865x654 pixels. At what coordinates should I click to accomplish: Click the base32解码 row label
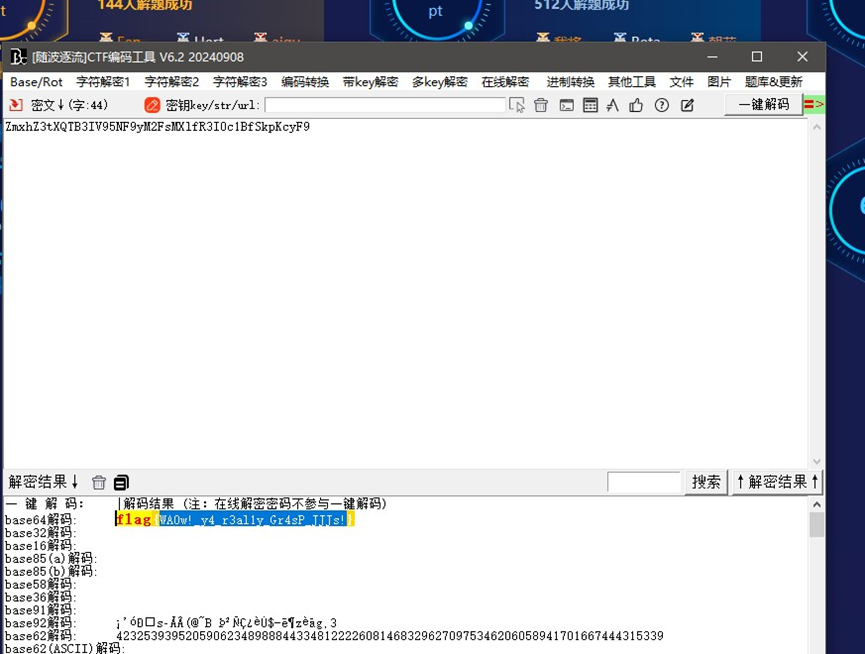[x=40, y=533]
